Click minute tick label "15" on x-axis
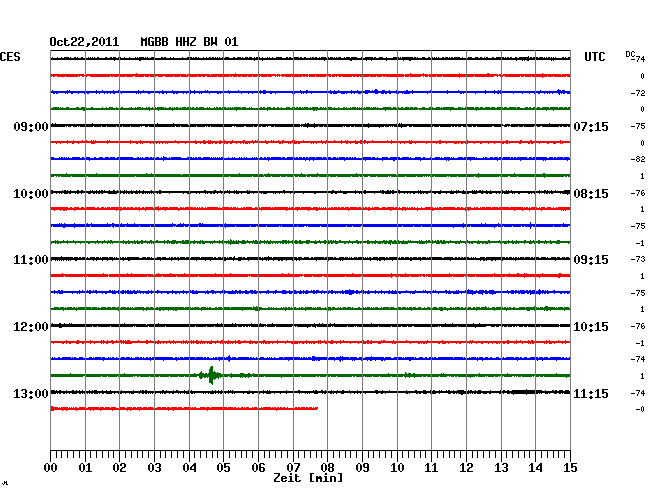The image size is (650, 494). pos(570,468)
